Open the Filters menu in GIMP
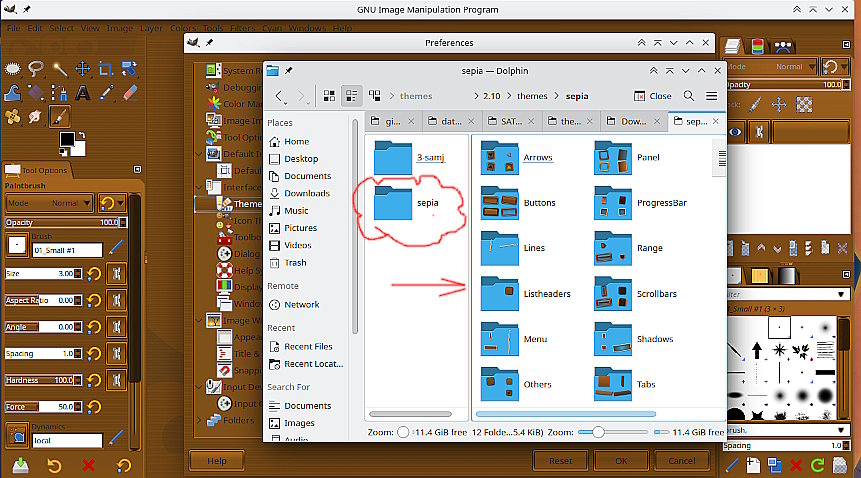This screenshot has height=478, width=861. click(243, 28)
